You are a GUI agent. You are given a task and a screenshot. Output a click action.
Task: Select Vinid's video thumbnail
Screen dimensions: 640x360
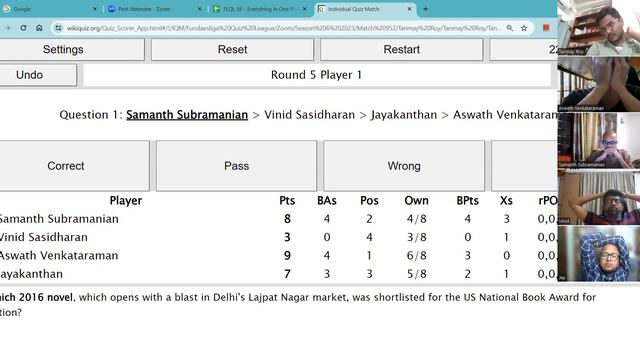tap(599, 197)
